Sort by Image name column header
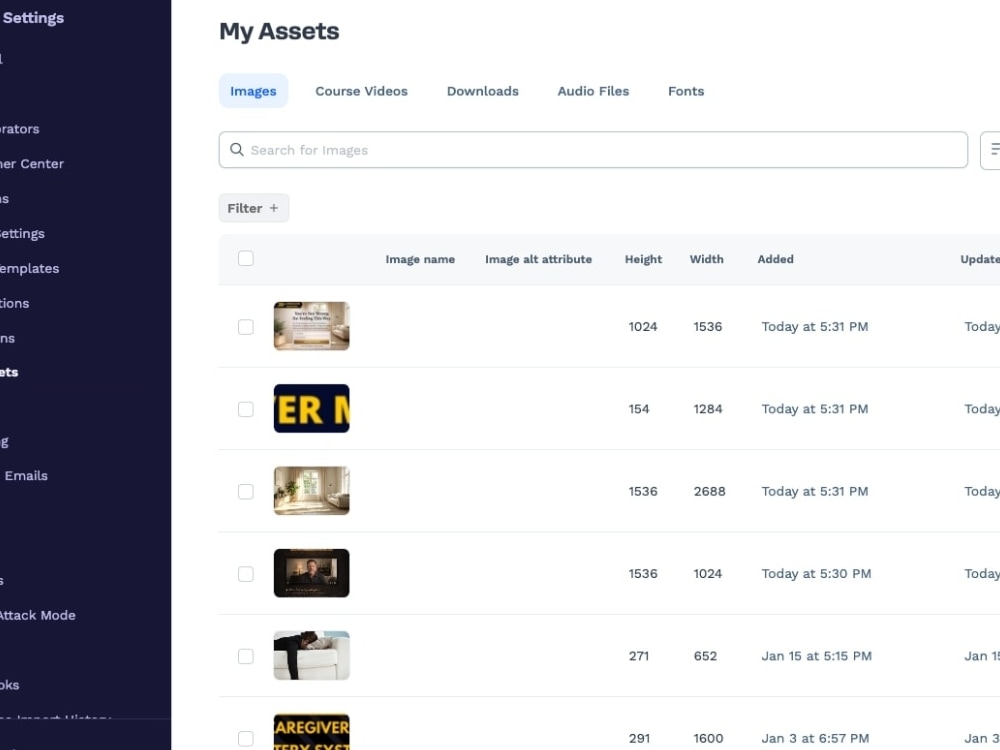 420,259
